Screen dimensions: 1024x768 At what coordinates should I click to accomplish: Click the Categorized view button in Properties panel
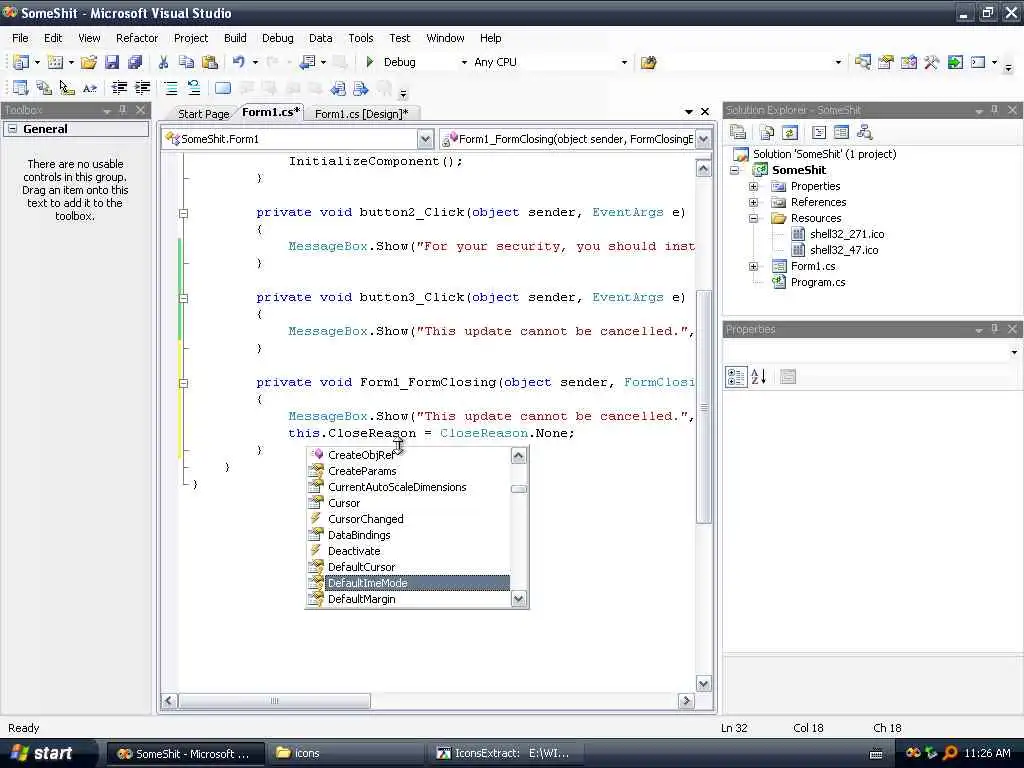point(736,376)
